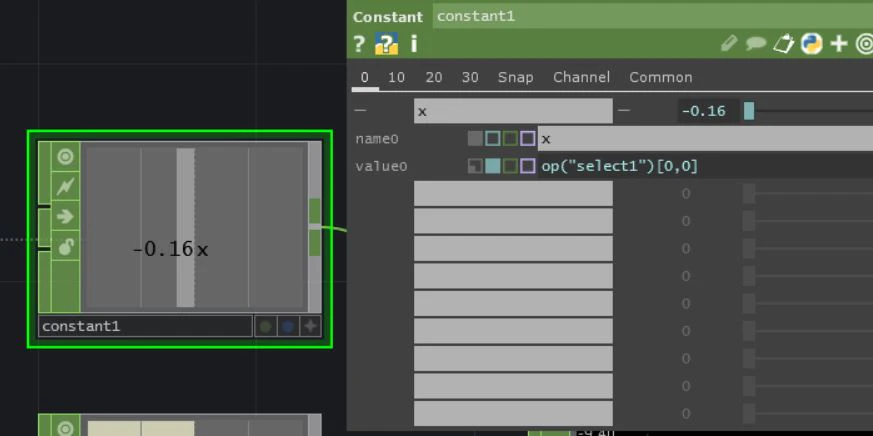Switch to the 20 parameter page tab
This screenshot has height=436, width=873.
pos(434,77)
